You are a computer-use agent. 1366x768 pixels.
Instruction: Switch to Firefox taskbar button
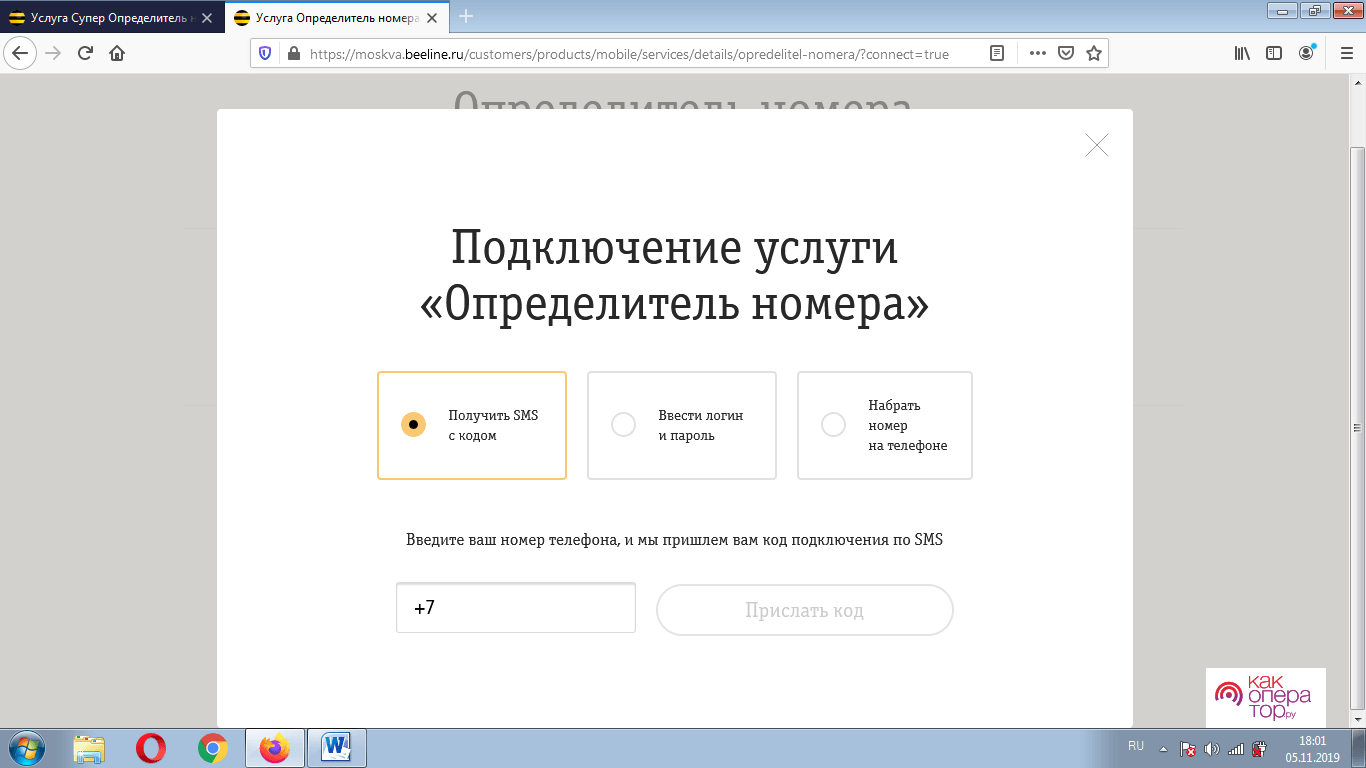[x=274, y=748]
